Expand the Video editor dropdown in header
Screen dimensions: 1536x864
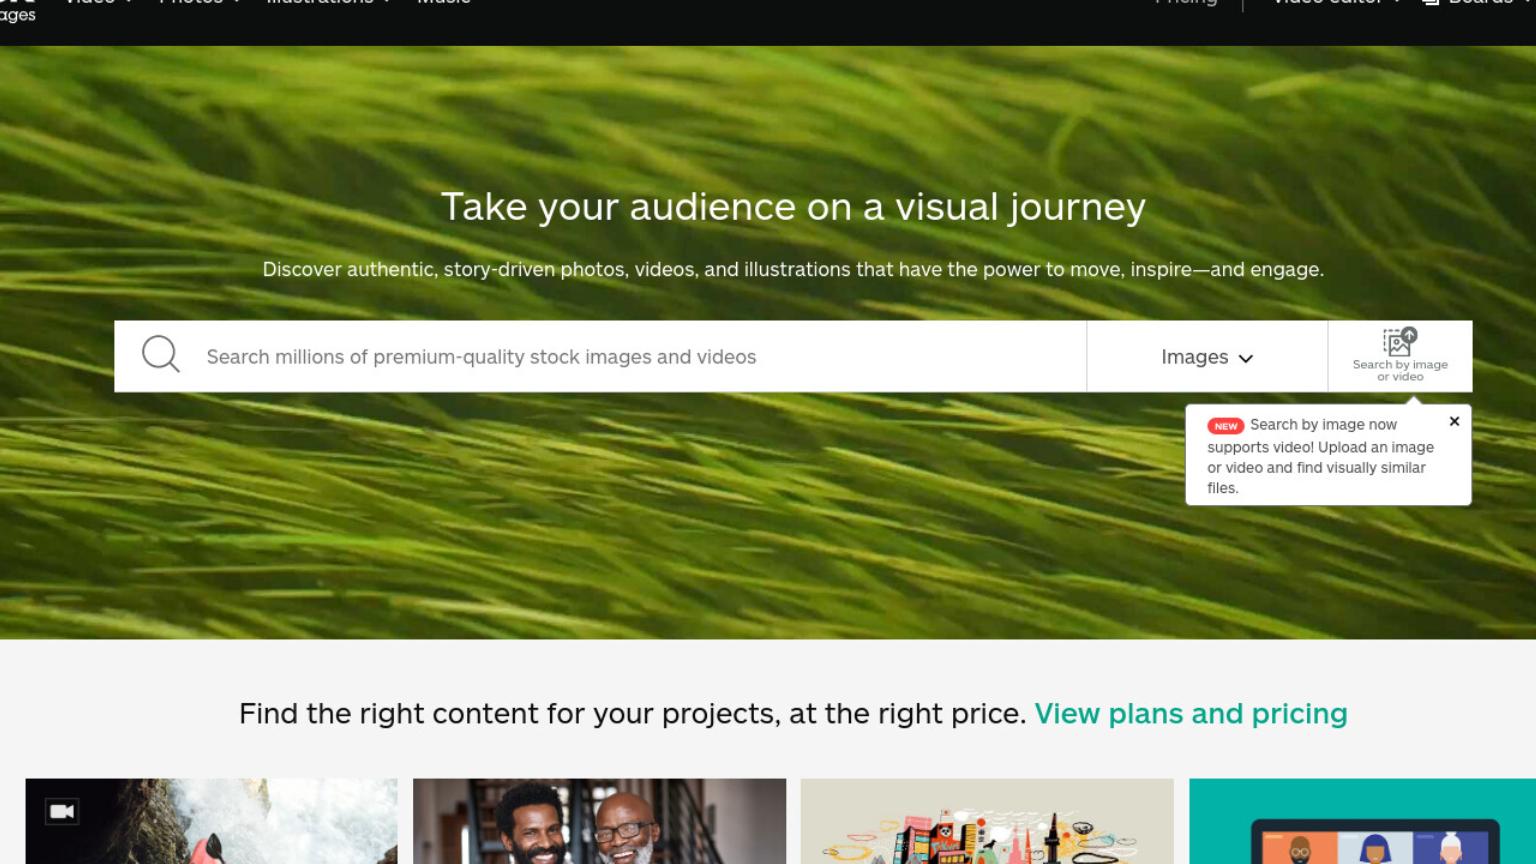(x=1336, y=3)
